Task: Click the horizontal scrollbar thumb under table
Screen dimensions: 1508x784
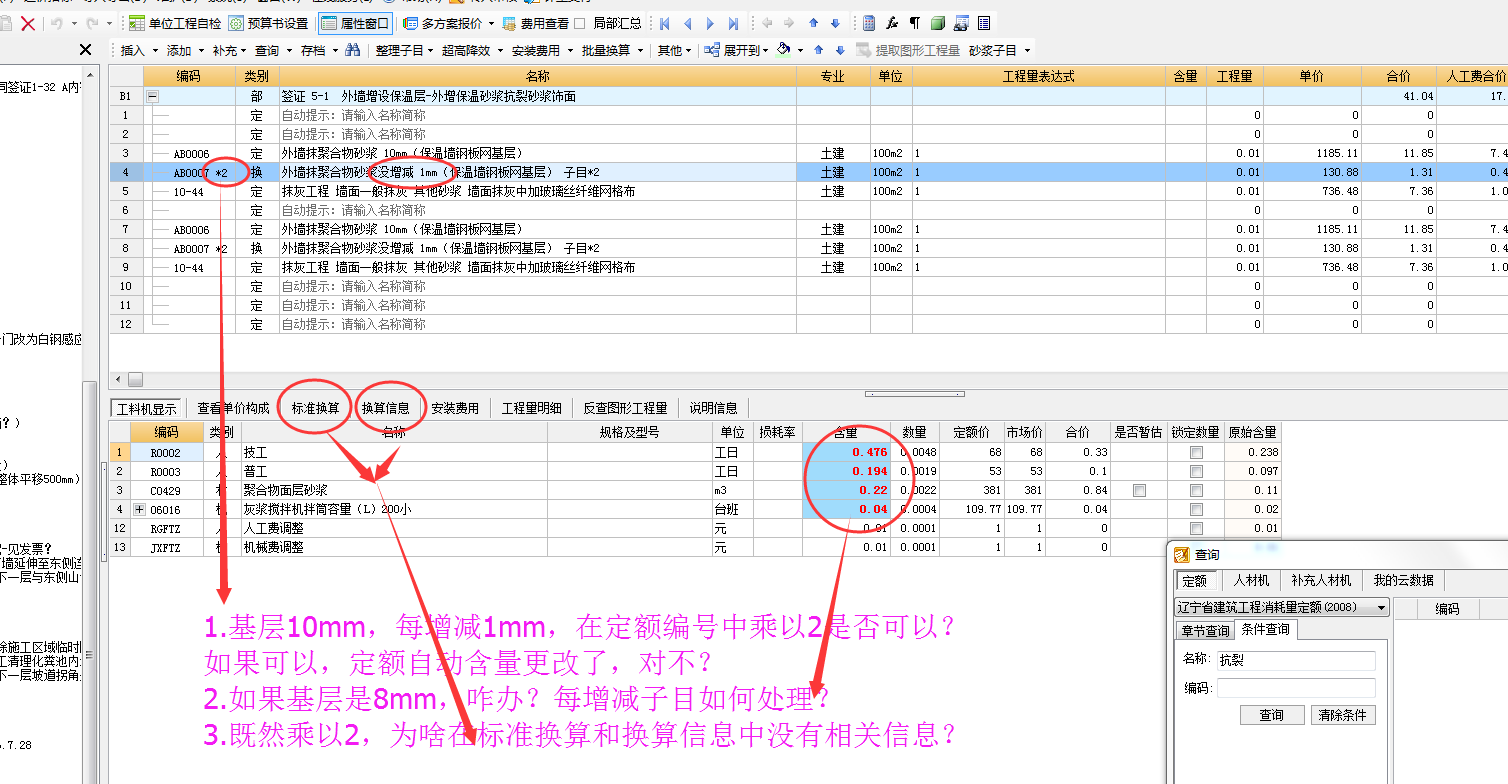Action: [x=135, y=379]
